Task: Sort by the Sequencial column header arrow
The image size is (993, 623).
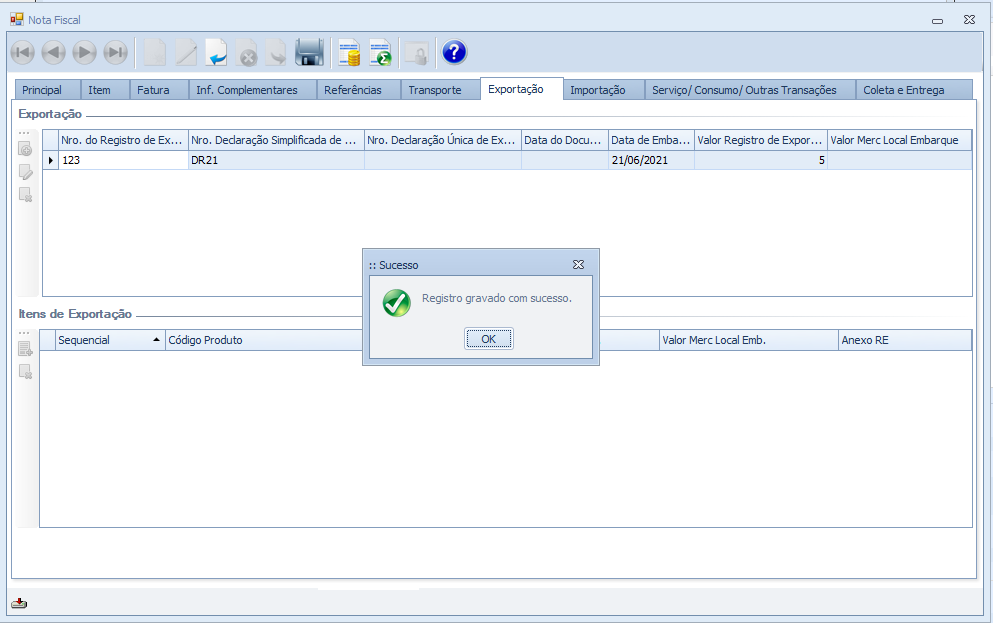Action: click(156, 340)
